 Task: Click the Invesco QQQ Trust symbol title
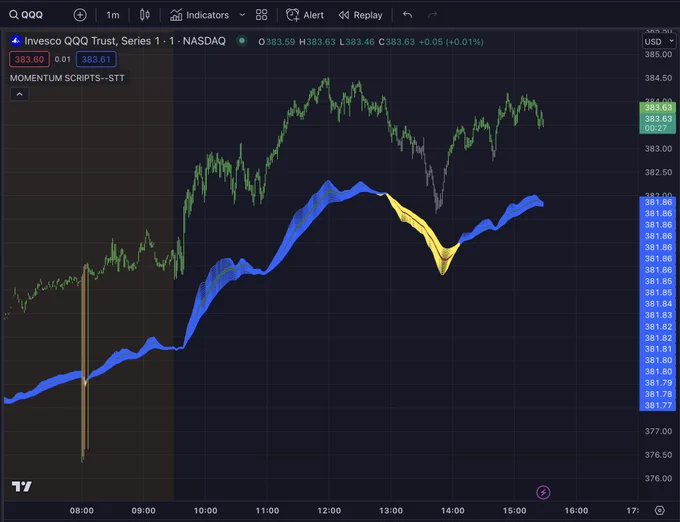[x=125, y=41]
